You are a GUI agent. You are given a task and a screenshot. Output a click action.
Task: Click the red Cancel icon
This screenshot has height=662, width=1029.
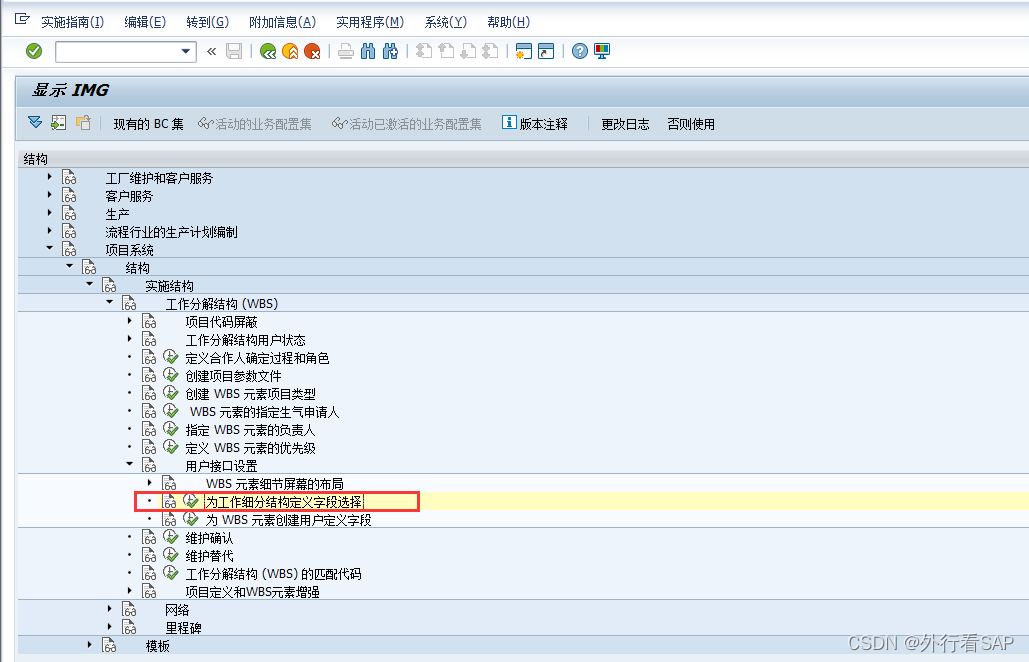coord(312,51)
